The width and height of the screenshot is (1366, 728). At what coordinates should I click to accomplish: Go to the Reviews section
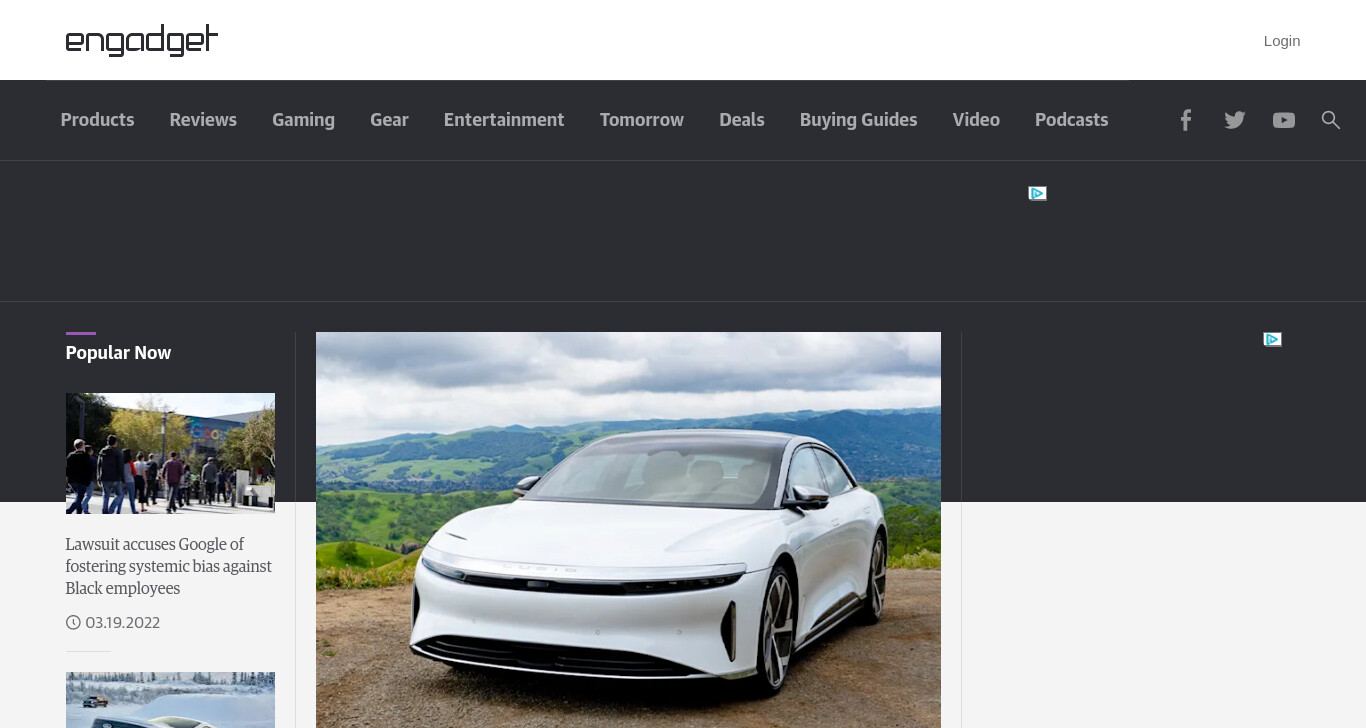[x=203, y=120]
